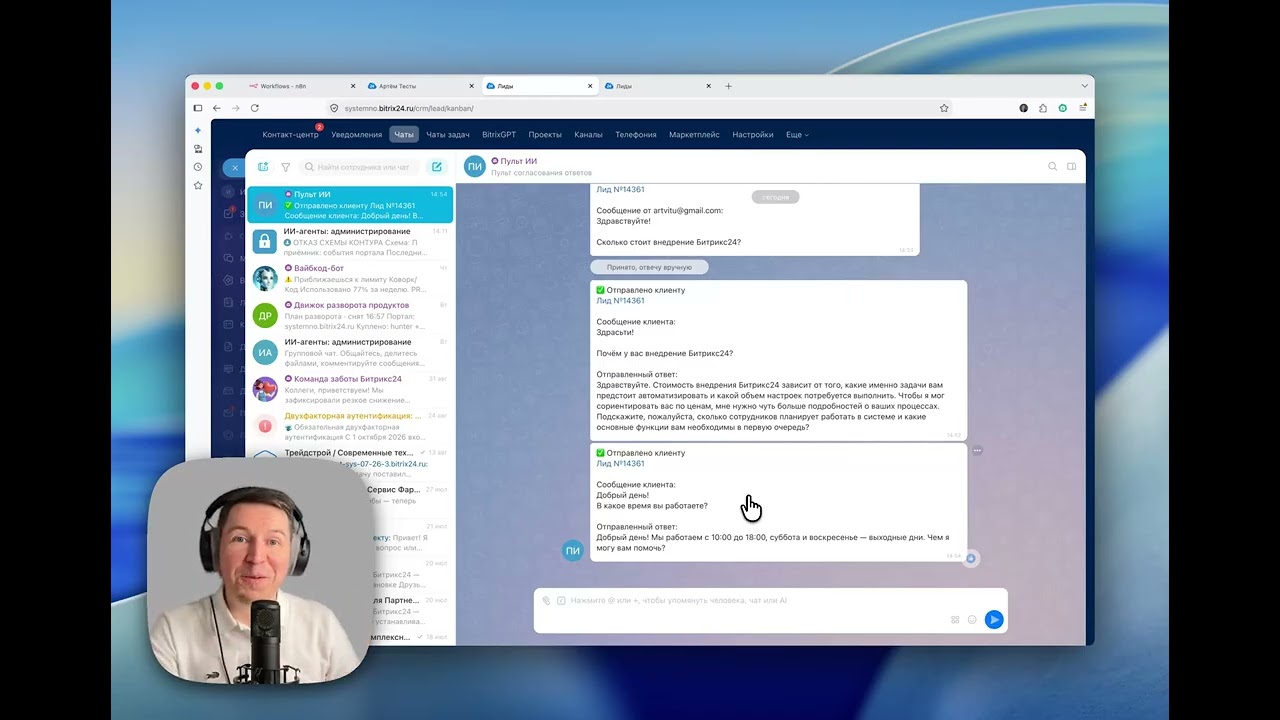
Task: Open the first Лид №14361 link near the top of chat
Action: (x=620, y=189)
